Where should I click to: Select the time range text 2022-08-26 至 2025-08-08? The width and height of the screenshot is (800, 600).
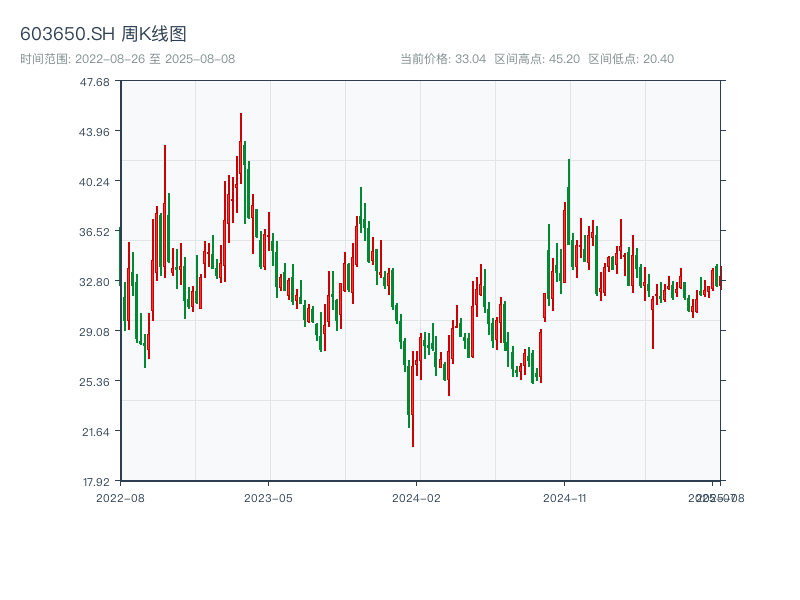[155, 59]
